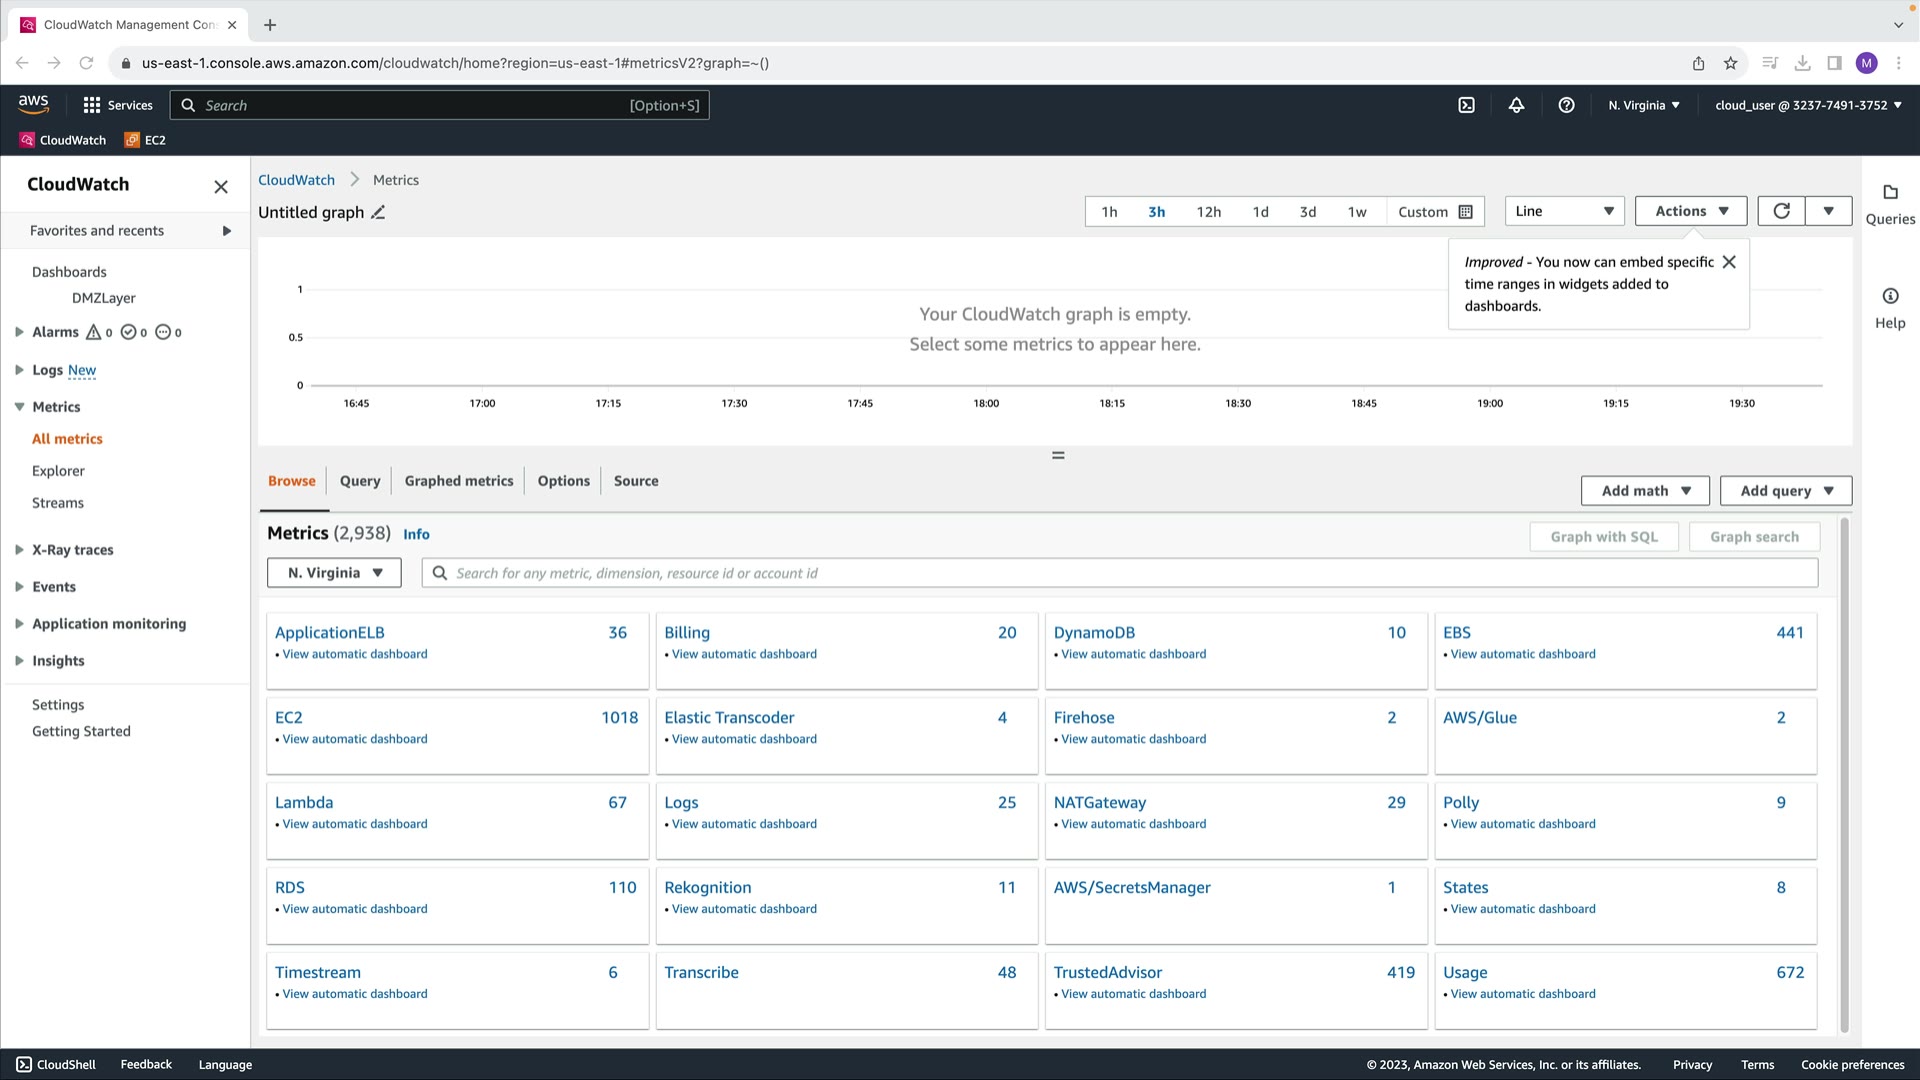1920x1080 pixels.
Task: Open the Actions dropdown menu
Action: click(x=1690, y=211)
